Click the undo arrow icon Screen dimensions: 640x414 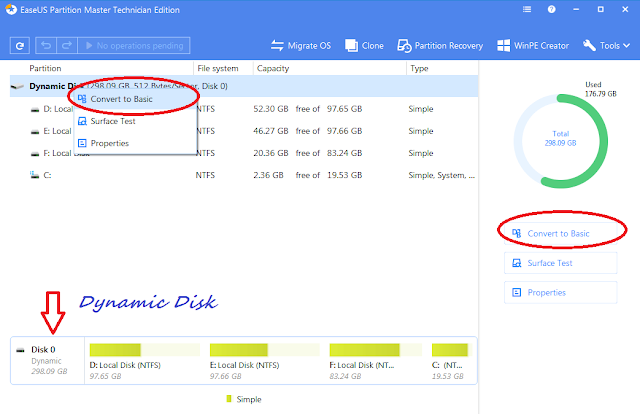tap(46, 45)
